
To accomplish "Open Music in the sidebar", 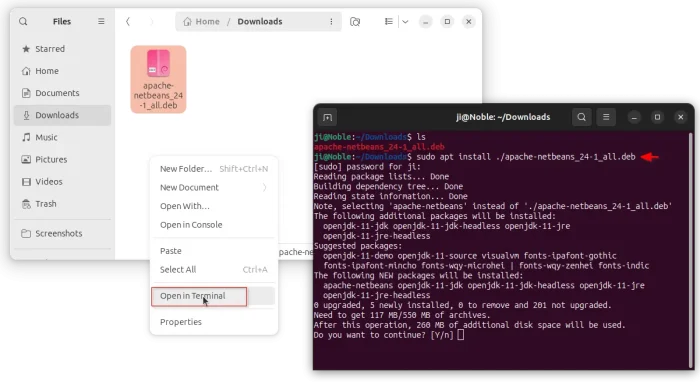I will coord(62,137).
